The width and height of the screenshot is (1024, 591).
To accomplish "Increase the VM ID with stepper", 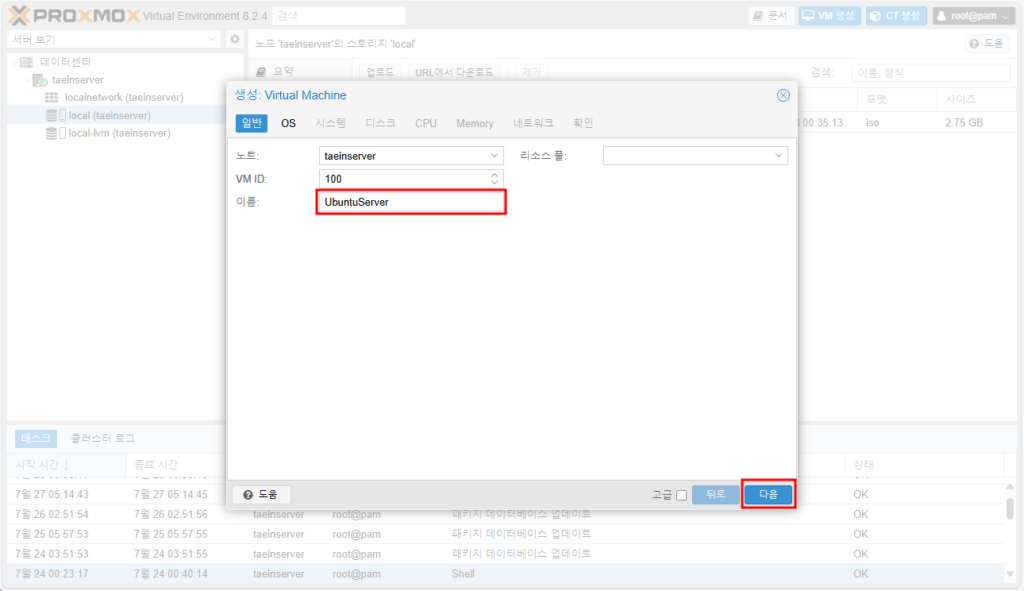I will [494, 175].
